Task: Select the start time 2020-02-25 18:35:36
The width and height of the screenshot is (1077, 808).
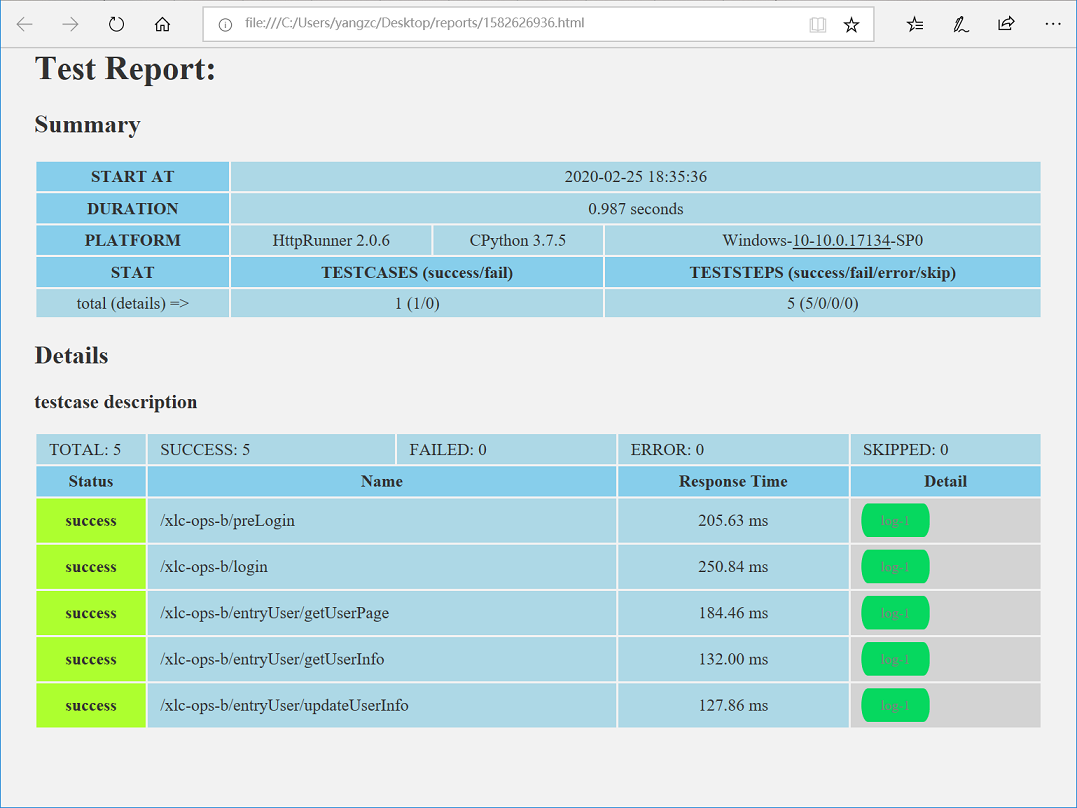Action: coord(635,177)
